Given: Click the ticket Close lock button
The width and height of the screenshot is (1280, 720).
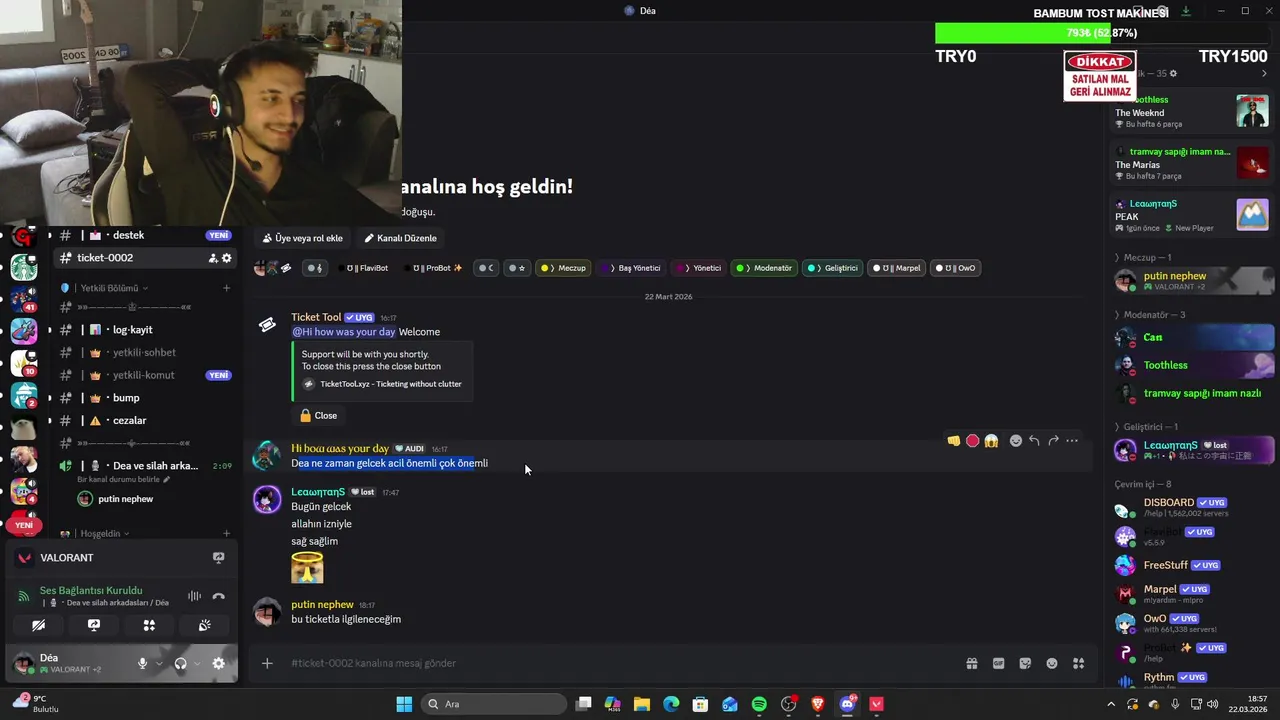Looking at the screenshot, I should click(x=319, y=415).
